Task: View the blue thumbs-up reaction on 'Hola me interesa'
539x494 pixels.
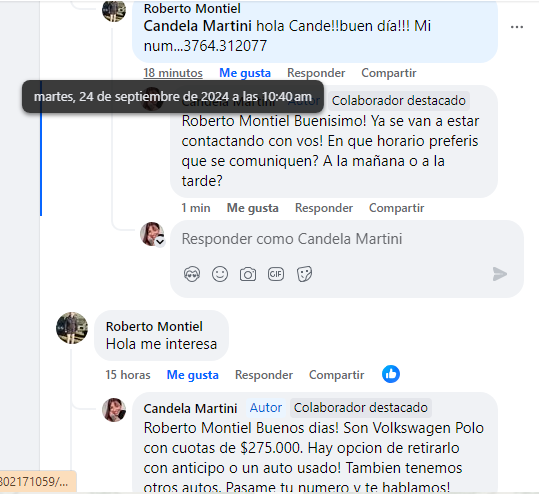Action: 391,374
